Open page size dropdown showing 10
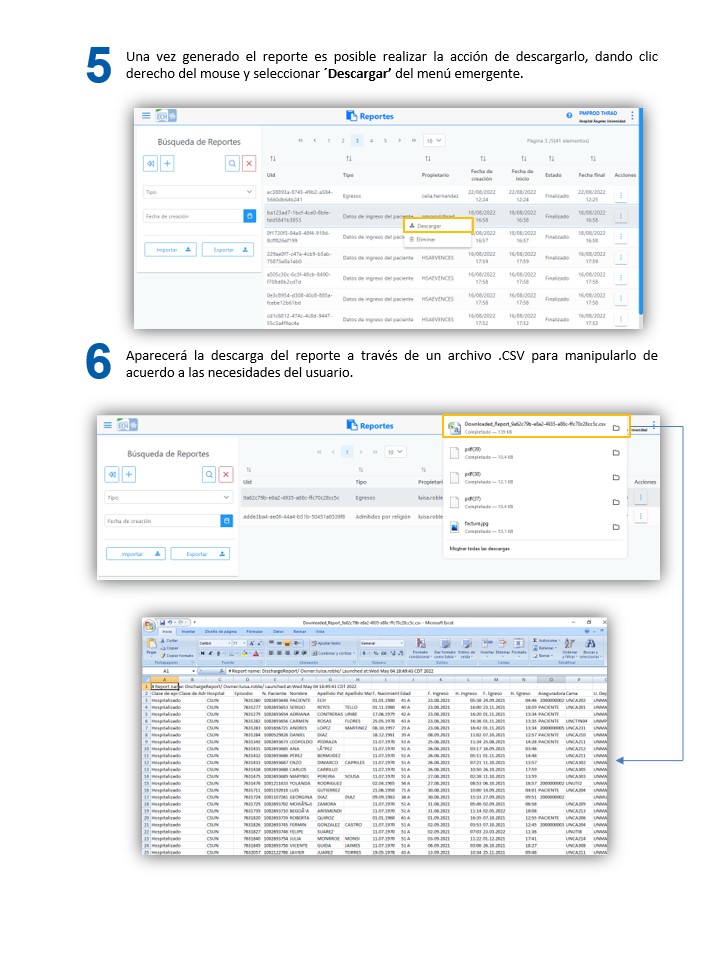Screen dimensions: 720x960 pyautogui.click(x=432, y=141)
